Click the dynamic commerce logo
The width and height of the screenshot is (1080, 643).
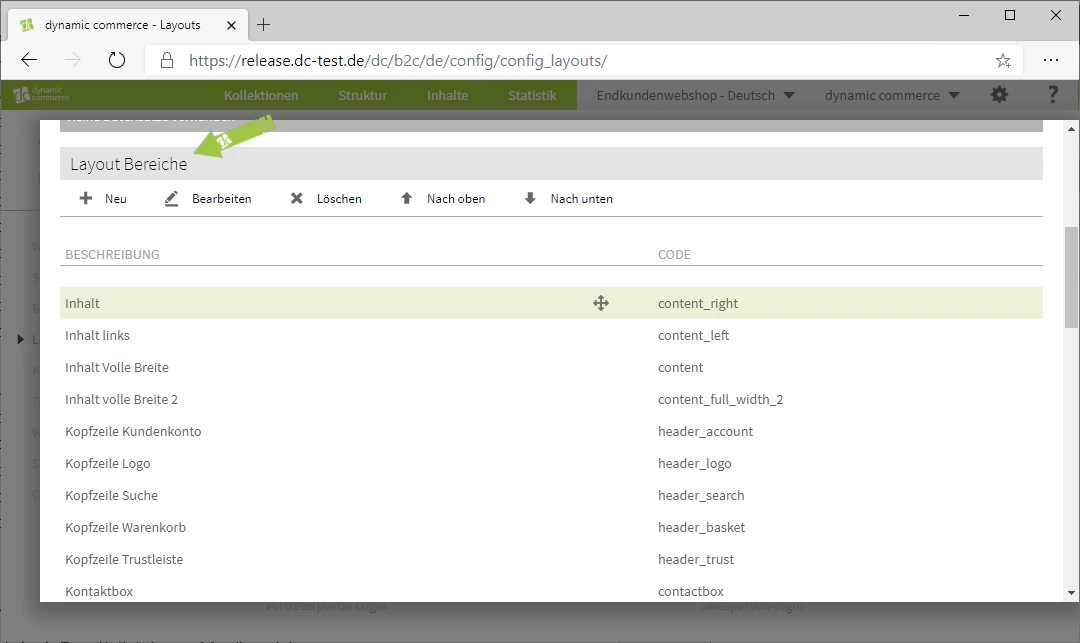coord(41,94)
